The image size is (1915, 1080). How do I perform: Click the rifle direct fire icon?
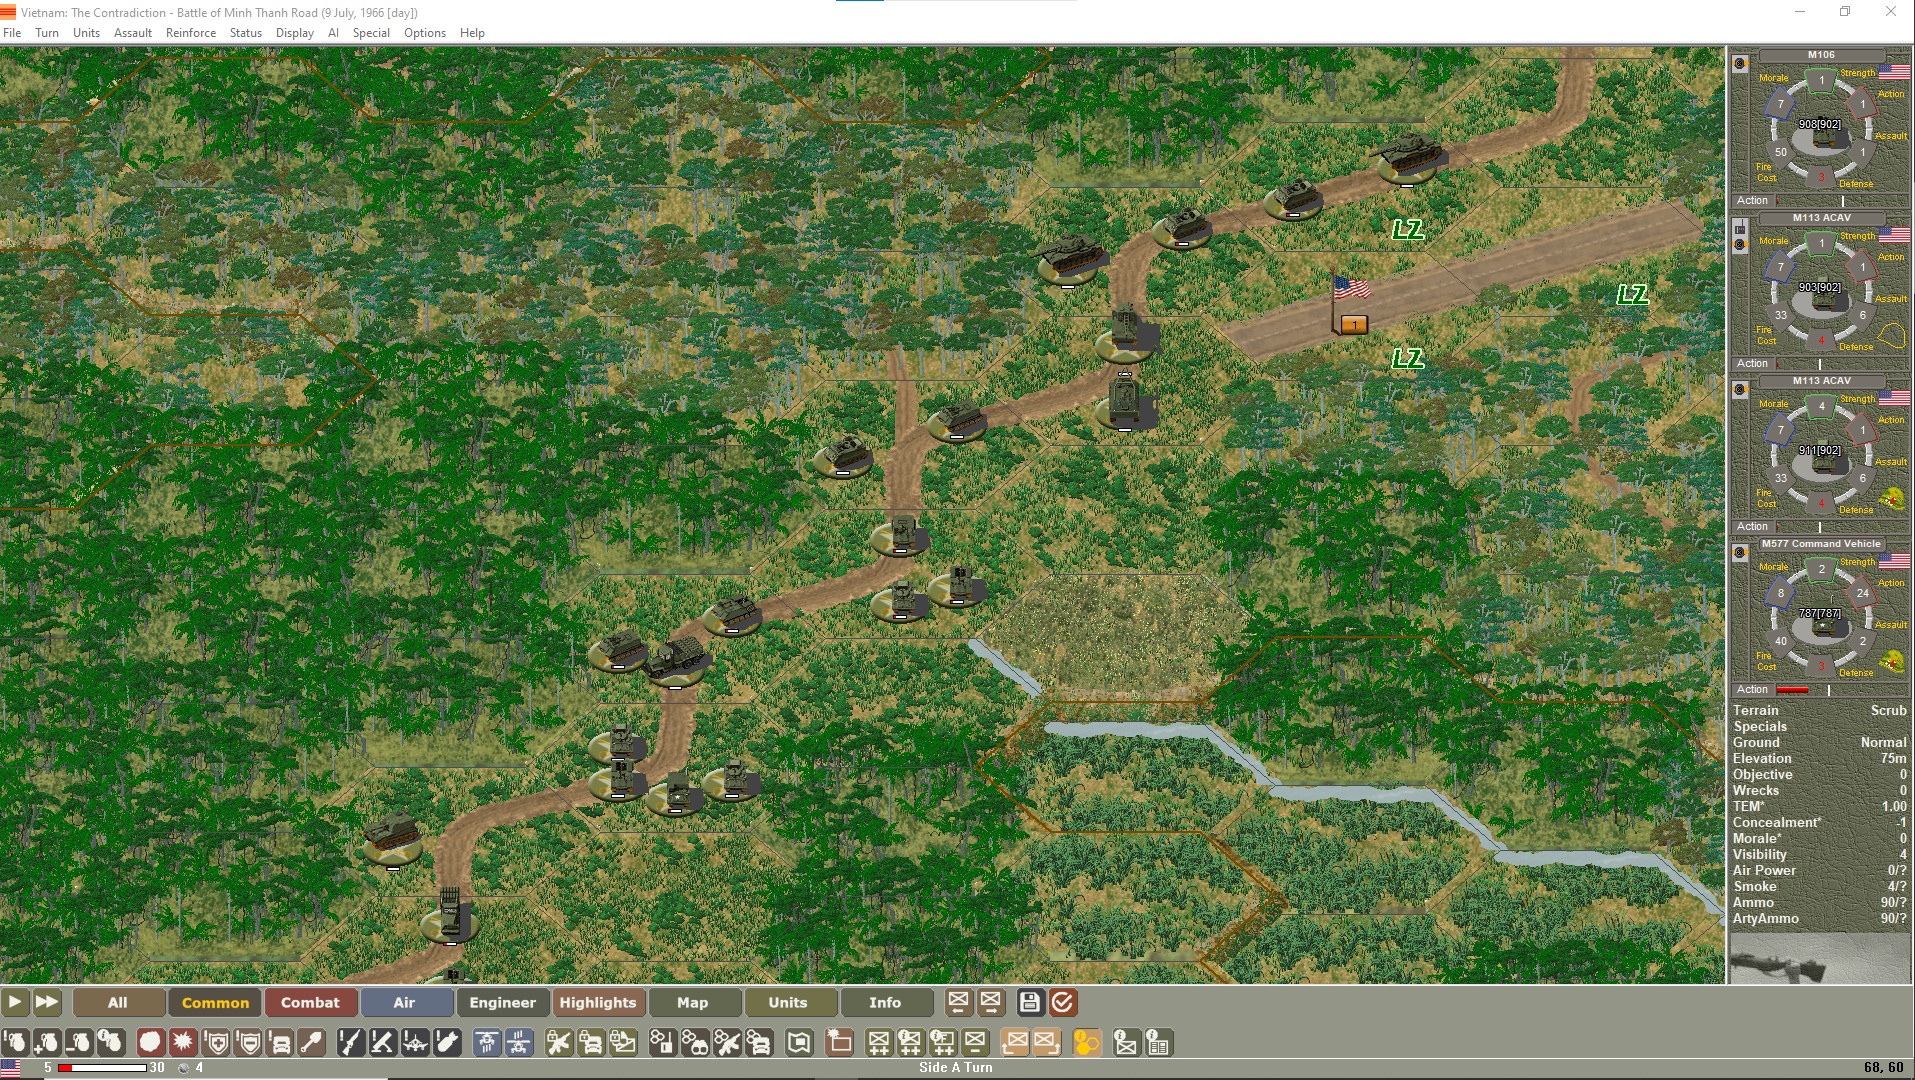pos(350,1043)
